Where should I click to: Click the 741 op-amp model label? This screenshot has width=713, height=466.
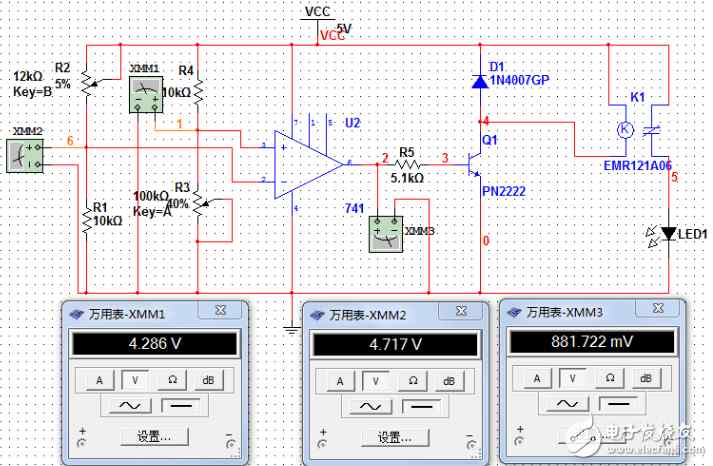click(x=355, y=209)
